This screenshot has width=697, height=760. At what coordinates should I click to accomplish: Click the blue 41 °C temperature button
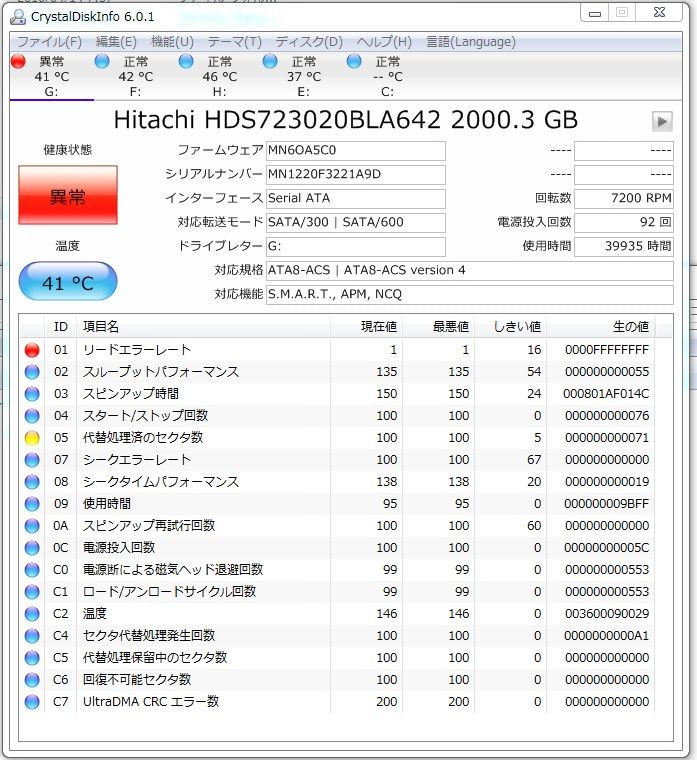pyautogui.click(x=68, y=282)
